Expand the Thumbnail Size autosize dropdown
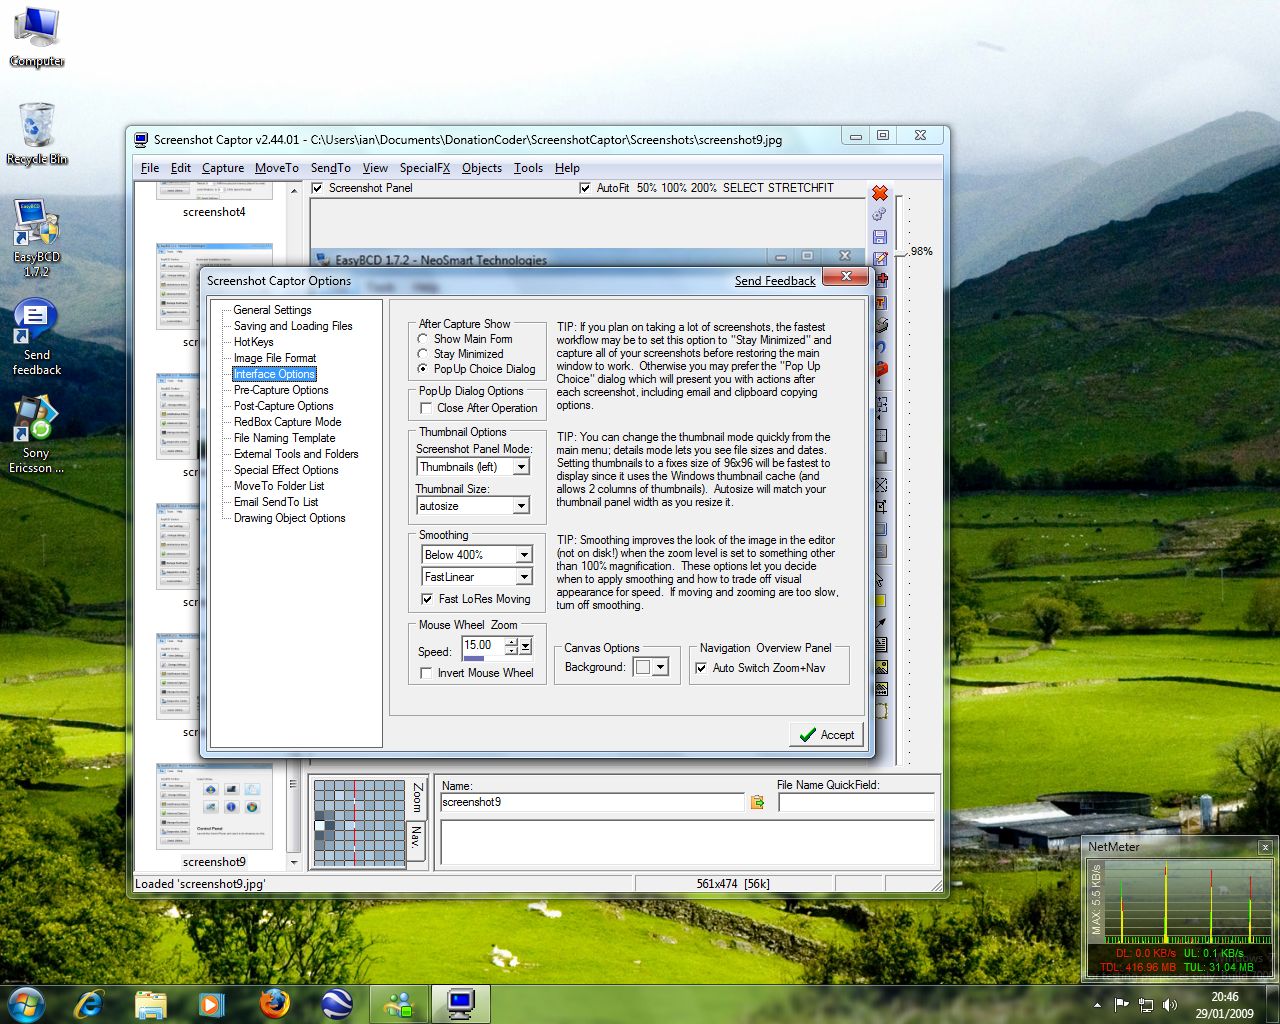 pos(521,506)
